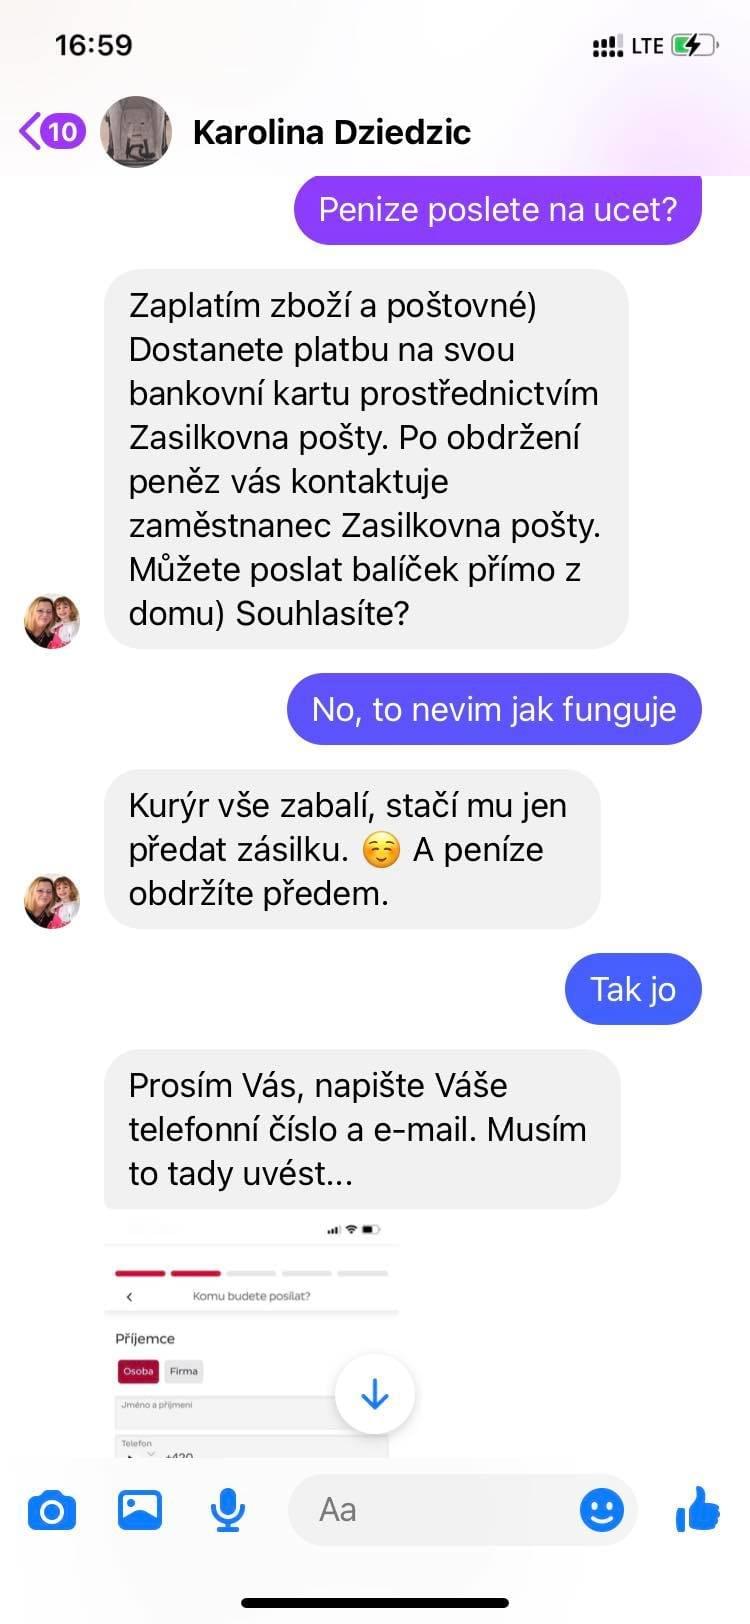Tap sender avatar beside 'Souhlasíte?' message
This screenshot has height=1624, width=750.
pyautogui.click(x=52, y=621)
